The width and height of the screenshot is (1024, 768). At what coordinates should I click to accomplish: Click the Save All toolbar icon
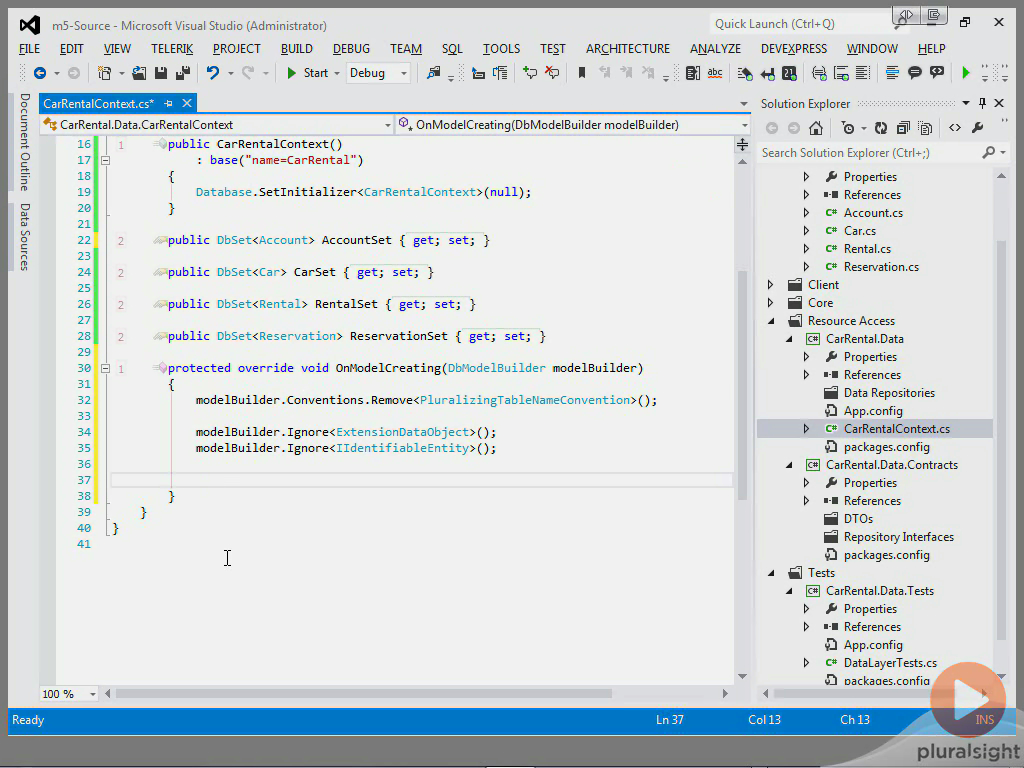(183, 73)
